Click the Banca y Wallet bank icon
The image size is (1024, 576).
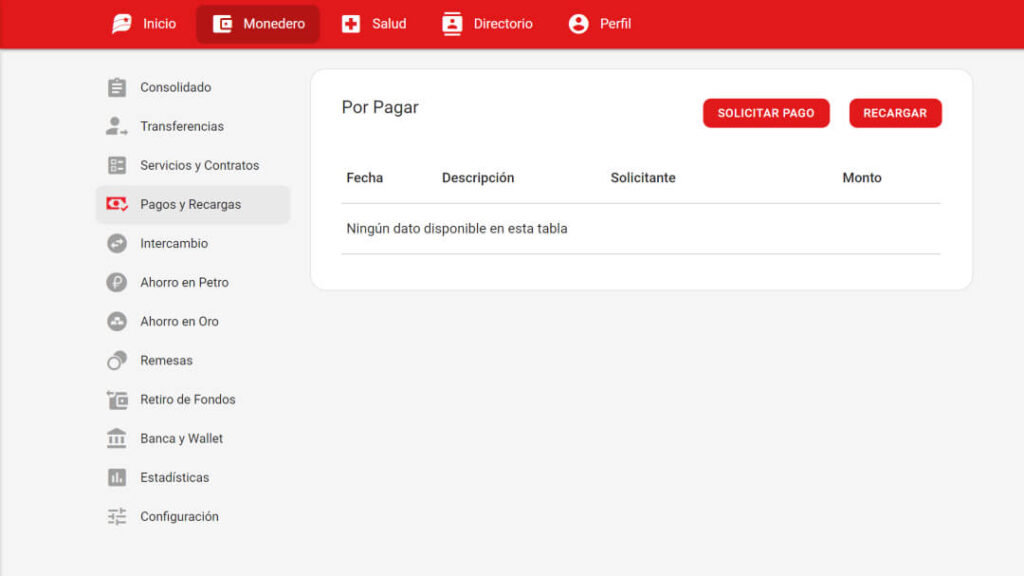[x=116, y=438]
